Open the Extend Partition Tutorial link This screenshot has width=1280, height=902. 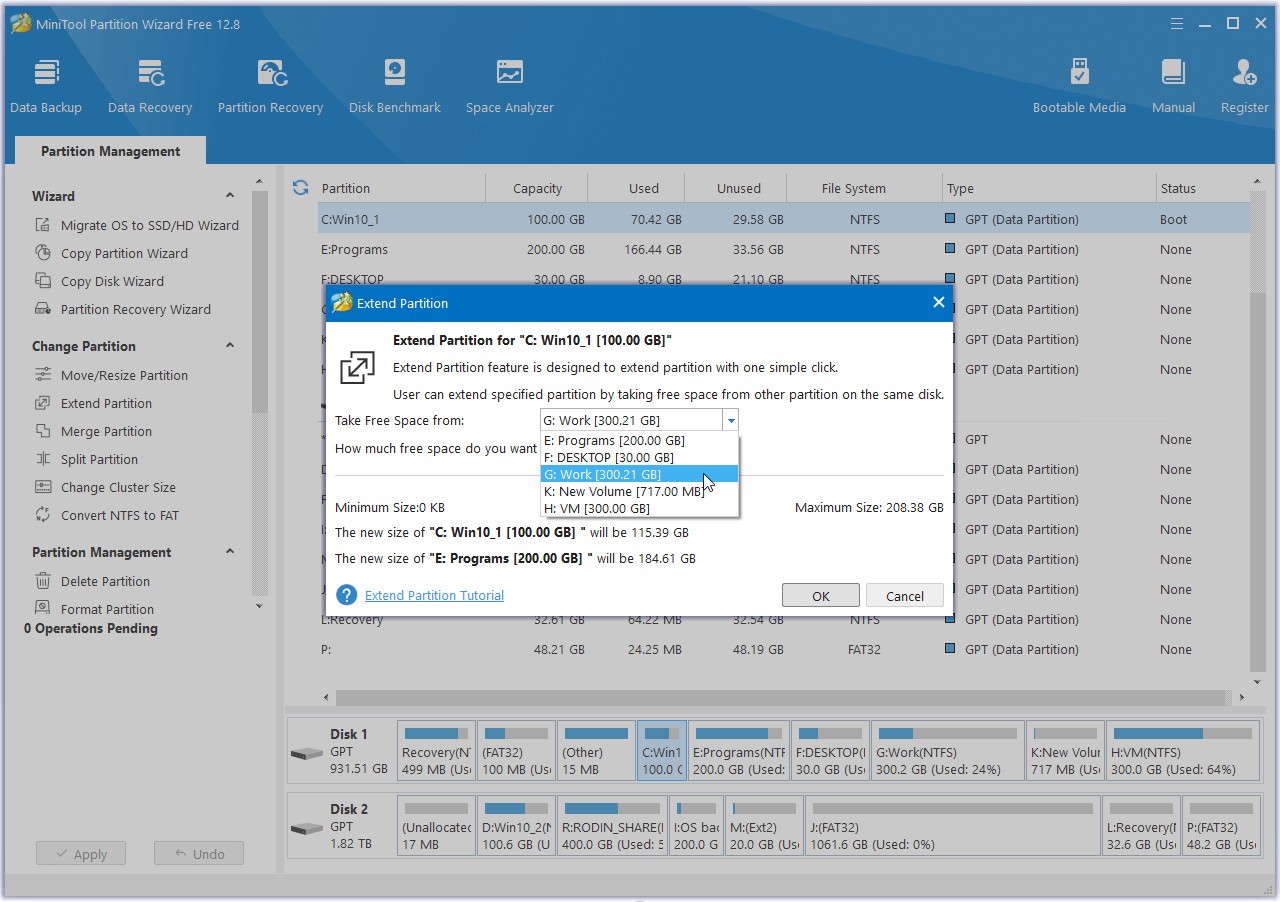(434, 595)
